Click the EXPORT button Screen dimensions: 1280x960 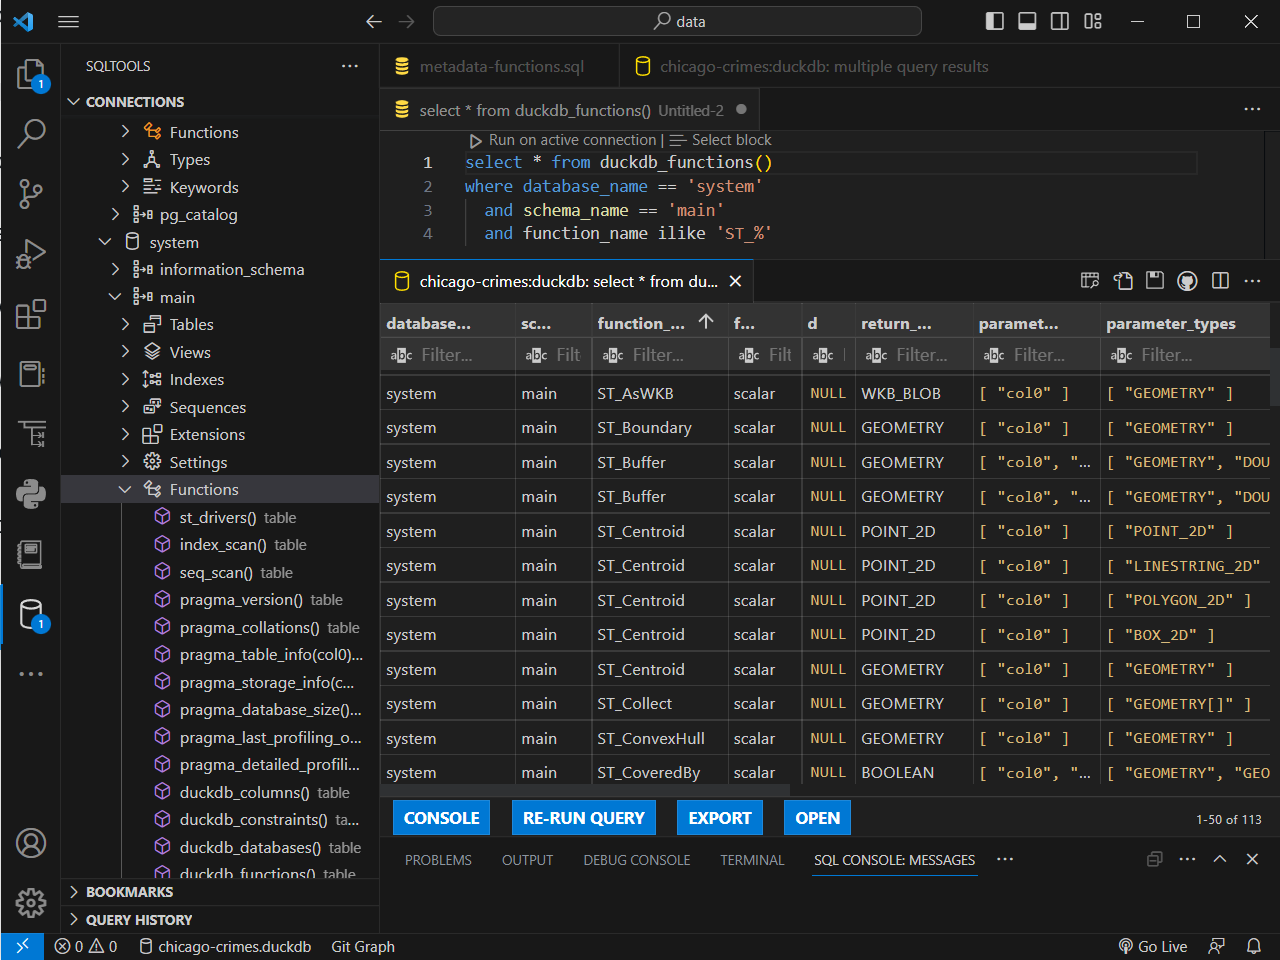pos(719,818)
